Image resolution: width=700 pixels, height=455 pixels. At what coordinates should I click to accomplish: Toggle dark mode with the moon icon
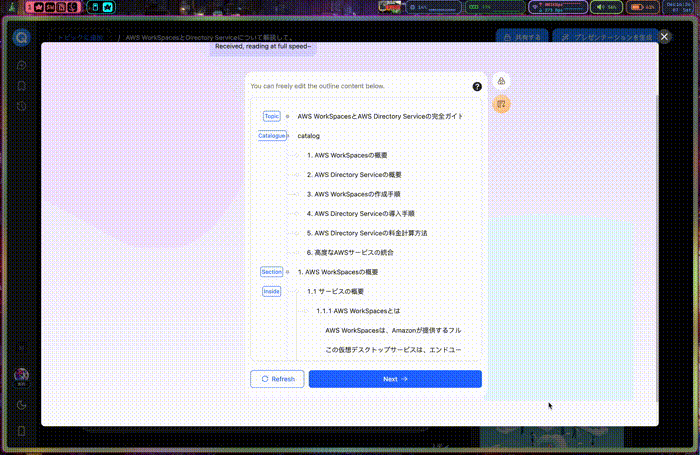coord(21,405)
